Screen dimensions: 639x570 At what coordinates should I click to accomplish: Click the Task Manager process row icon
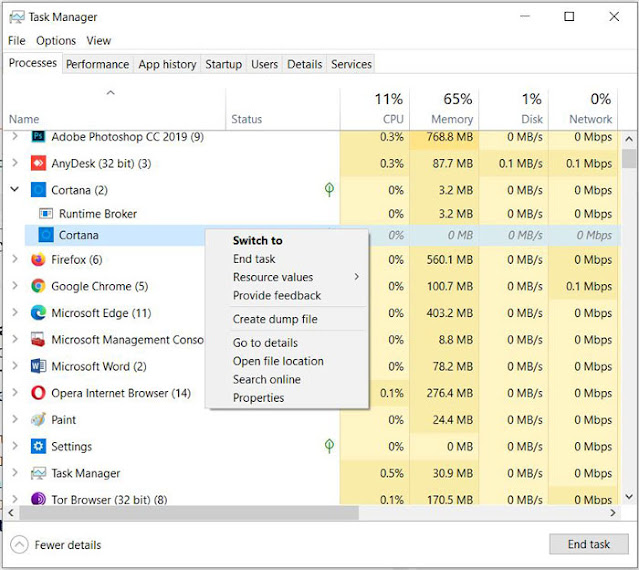pyautogui.click(x=38, y=473)
